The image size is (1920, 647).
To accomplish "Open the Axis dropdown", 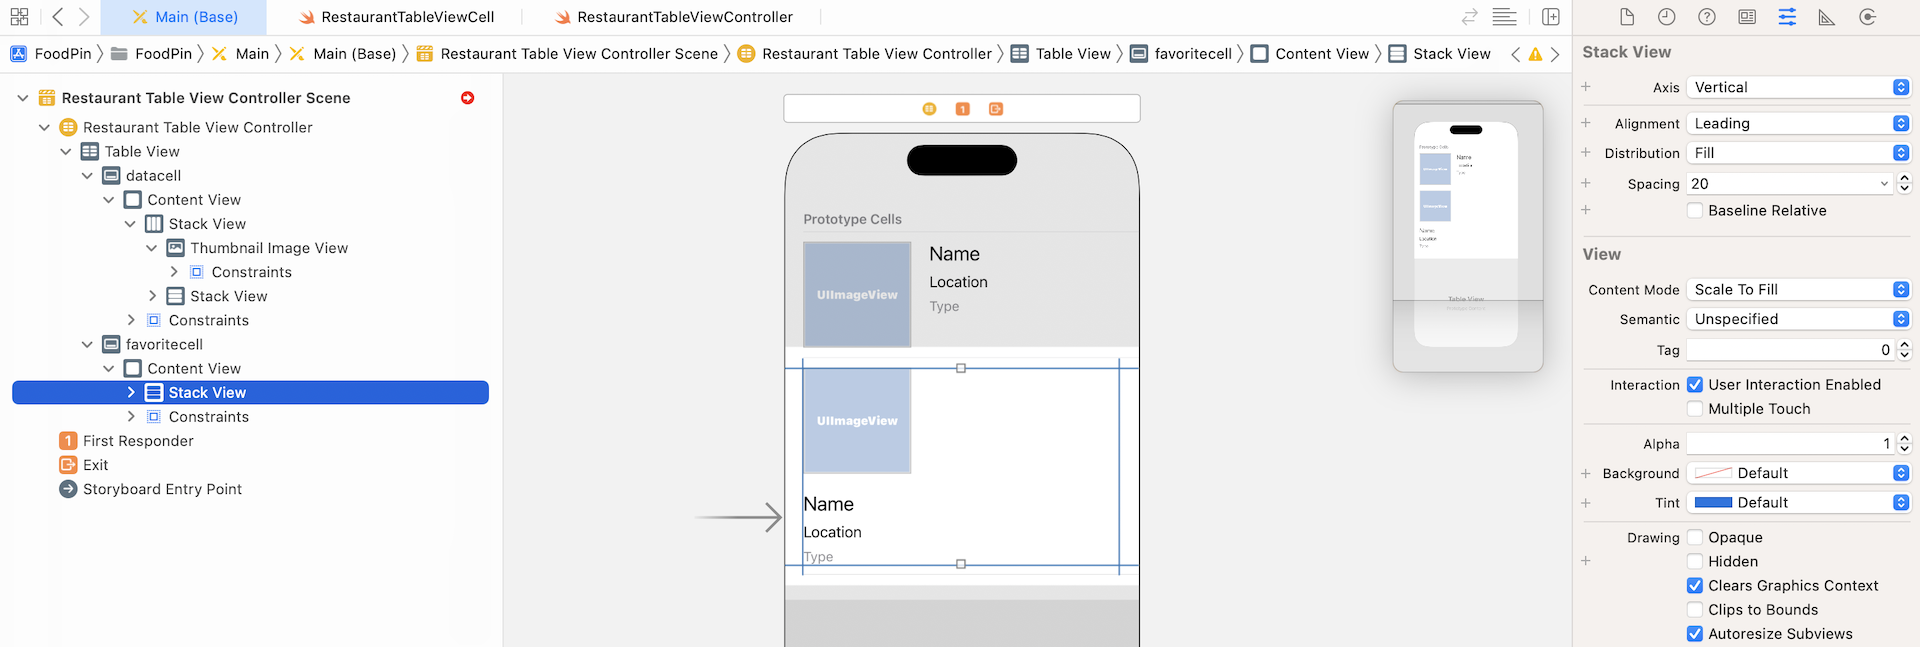I will [1798, 88].
